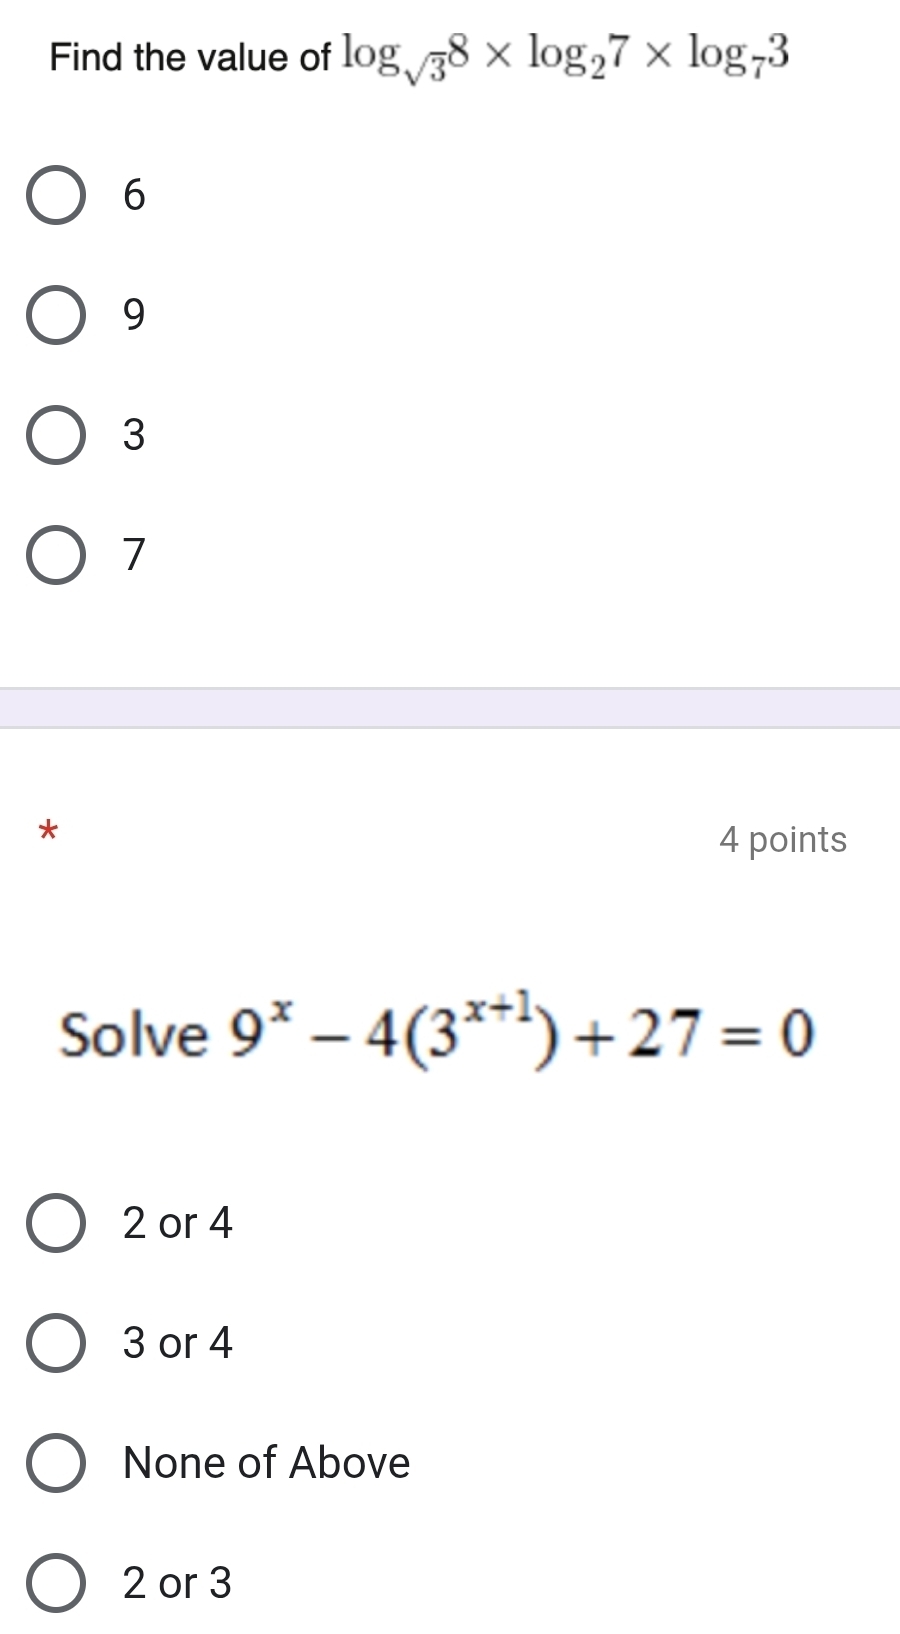Screen dimensions: 900x1634
Task: Click the '4 points' label
Action: pos(782,840)
